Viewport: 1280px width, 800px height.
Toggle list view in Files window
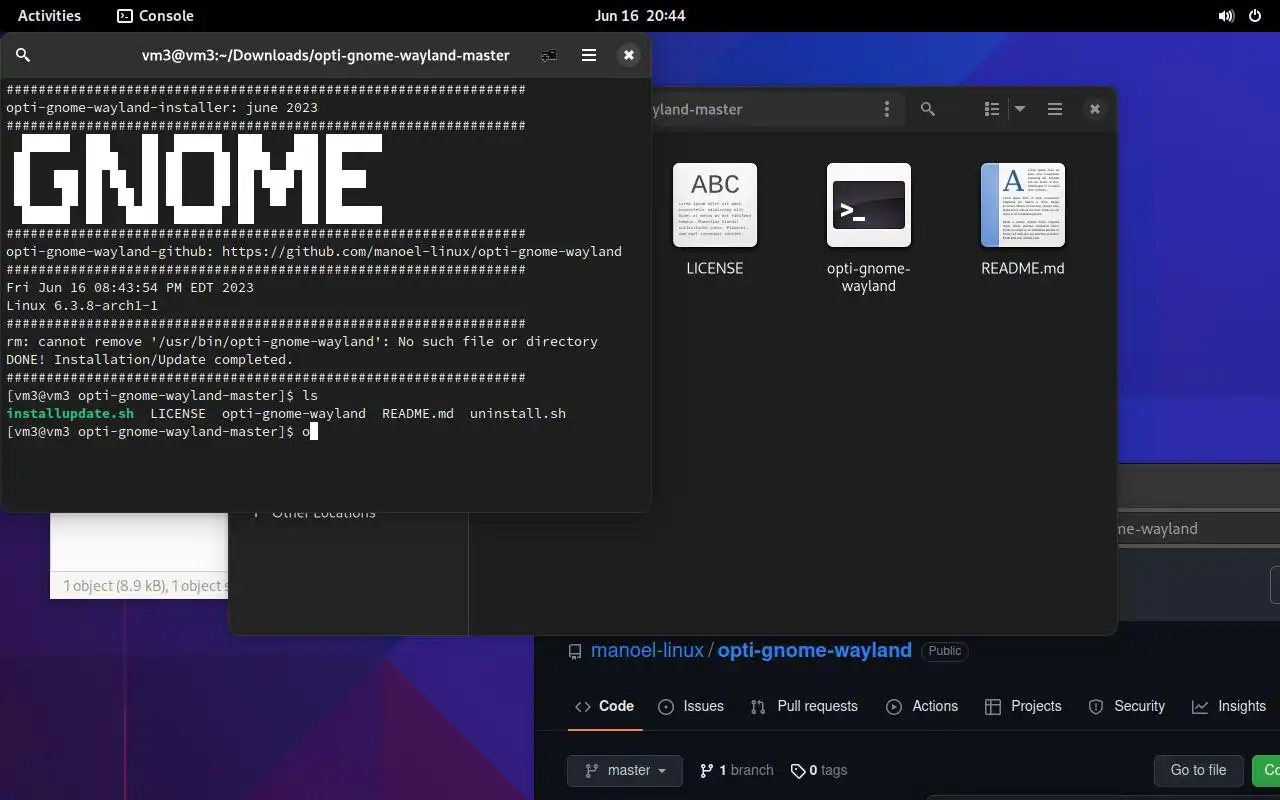coord(992,109)
